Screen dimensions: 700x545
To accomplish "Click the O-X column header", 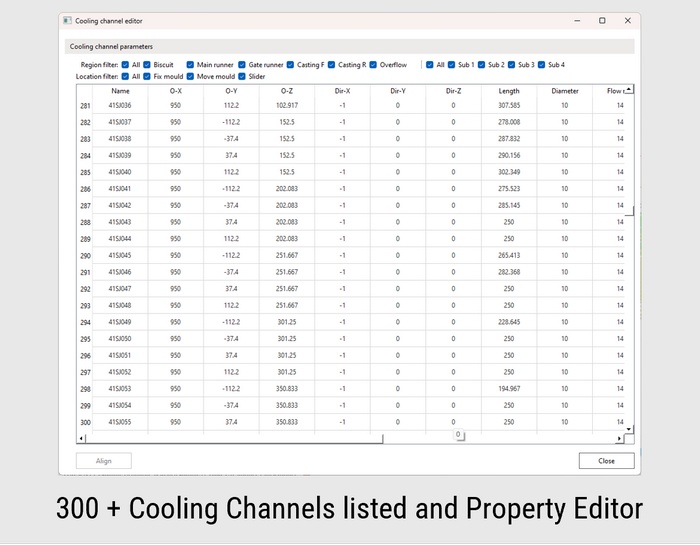I will pos(175,91).
